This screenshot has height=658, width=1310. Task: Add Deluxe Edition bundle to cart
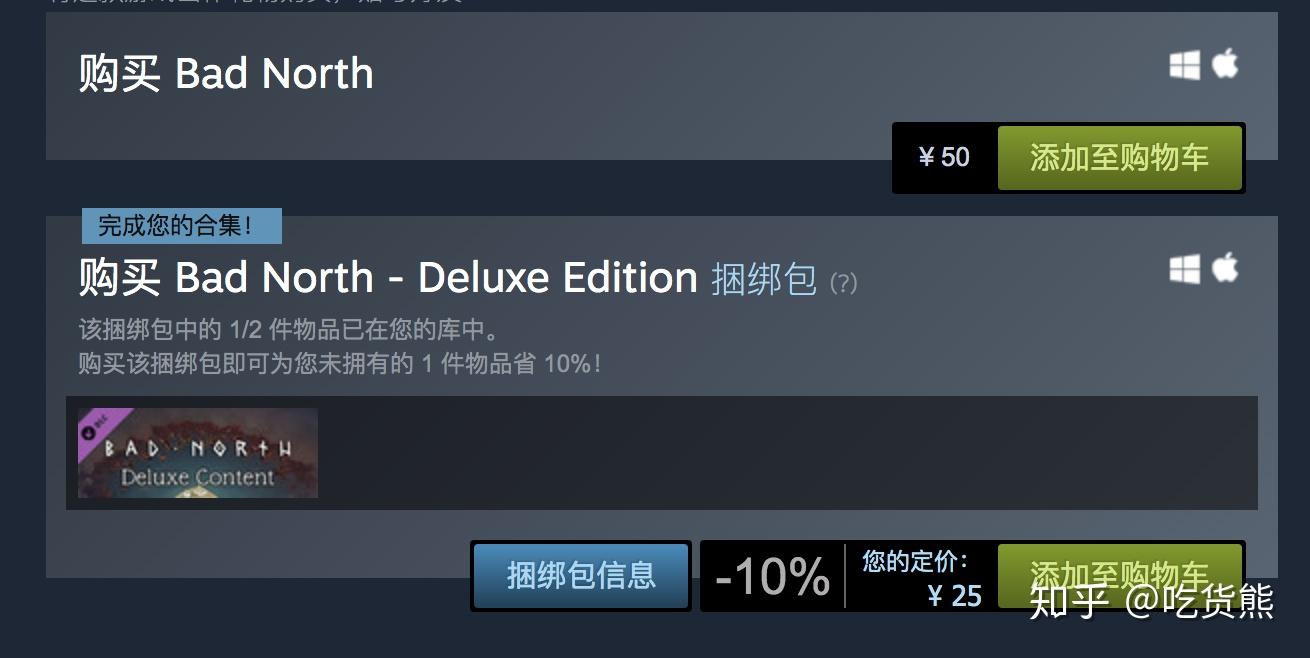pyautogui.click(x=1120, y=573)
